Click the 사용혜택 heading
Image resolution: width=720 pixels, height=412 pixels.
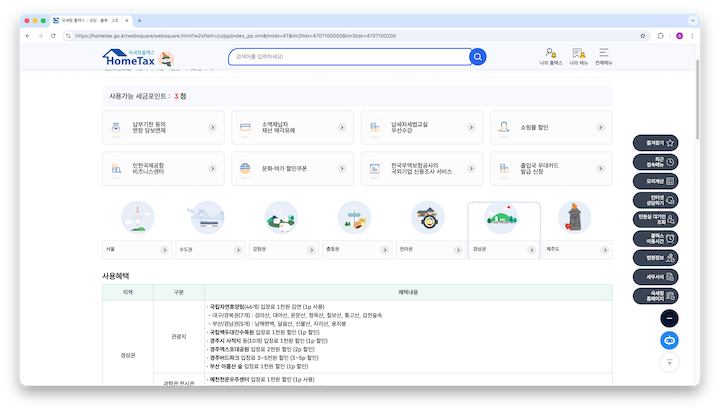click(x=116, y=276)
